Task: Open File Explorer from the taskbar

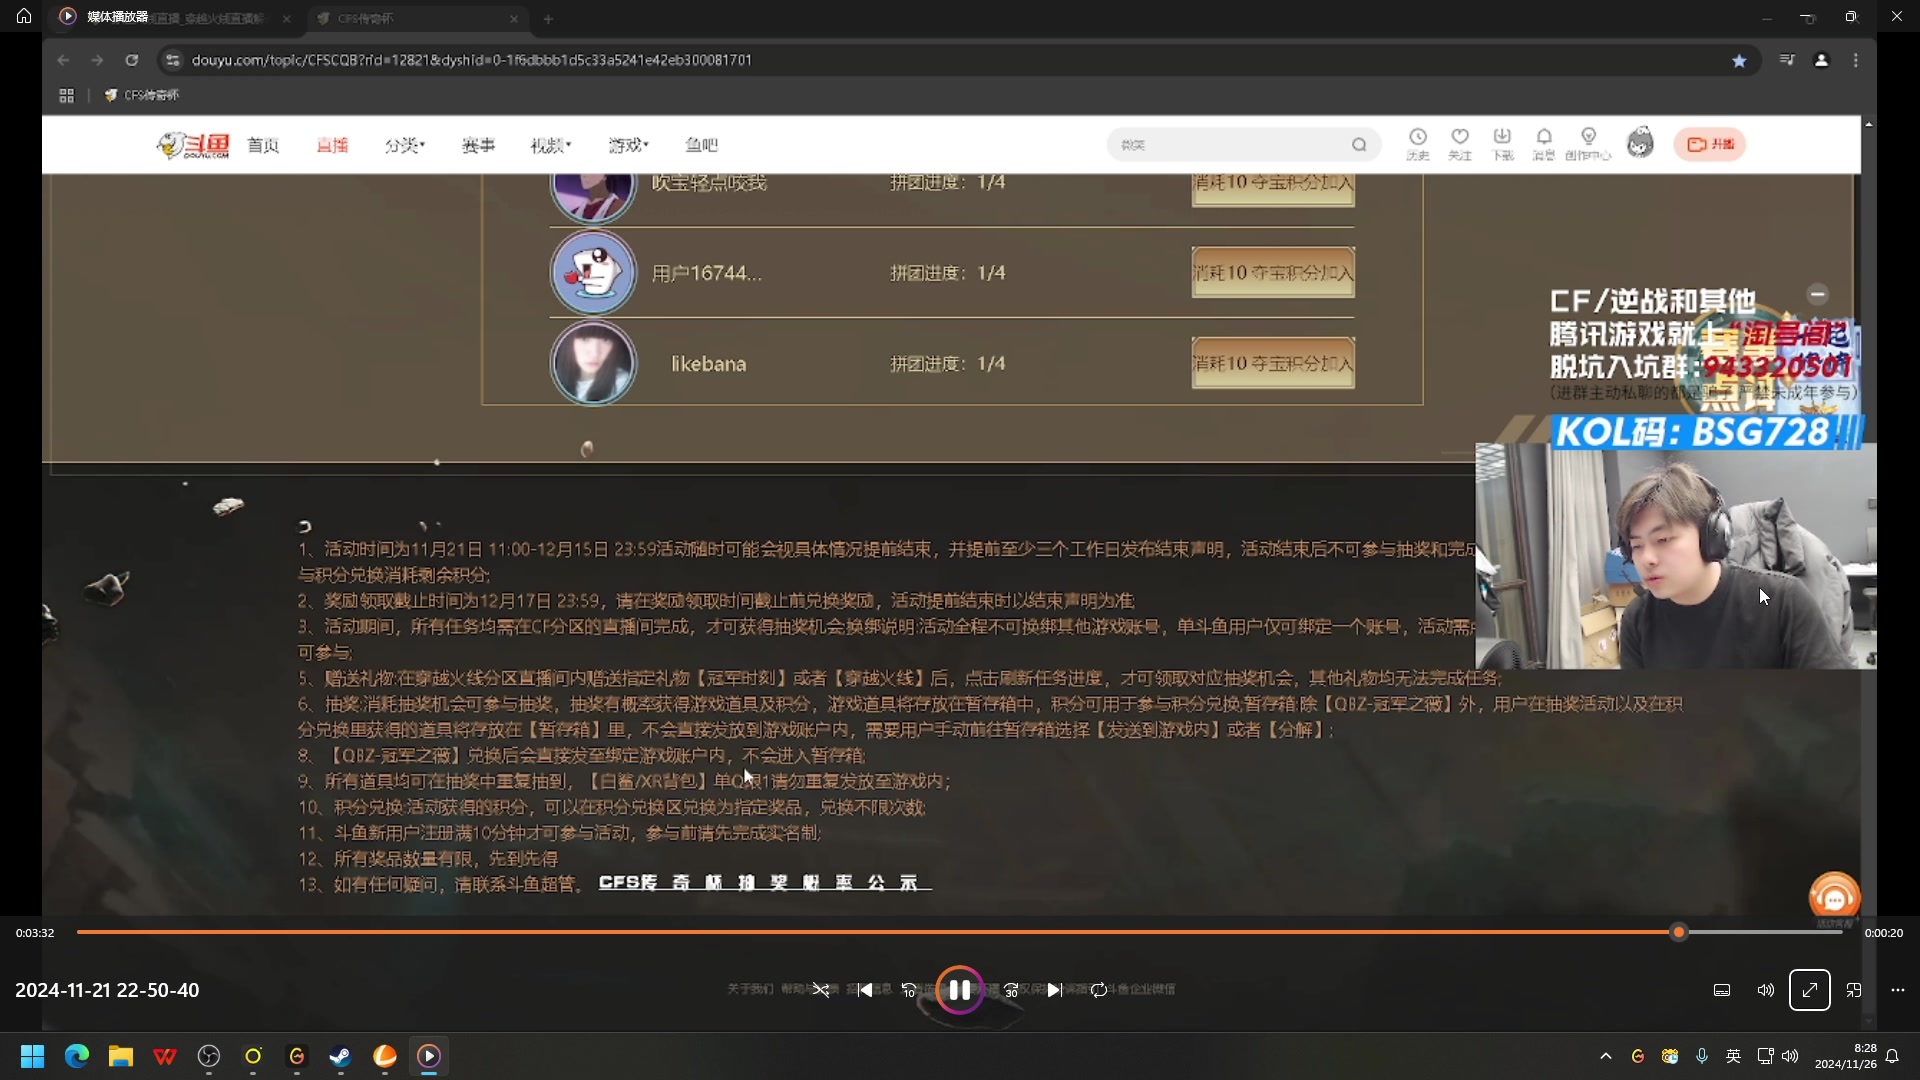Action: click(x=121, y=1056)
